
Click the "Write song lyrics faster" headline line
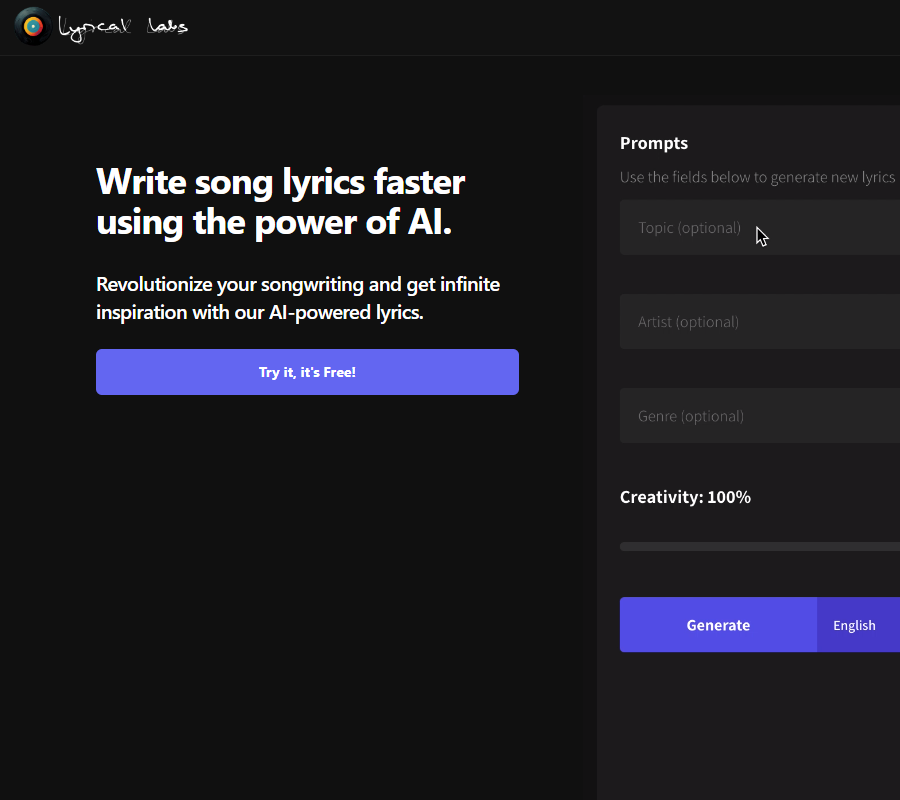280,182
